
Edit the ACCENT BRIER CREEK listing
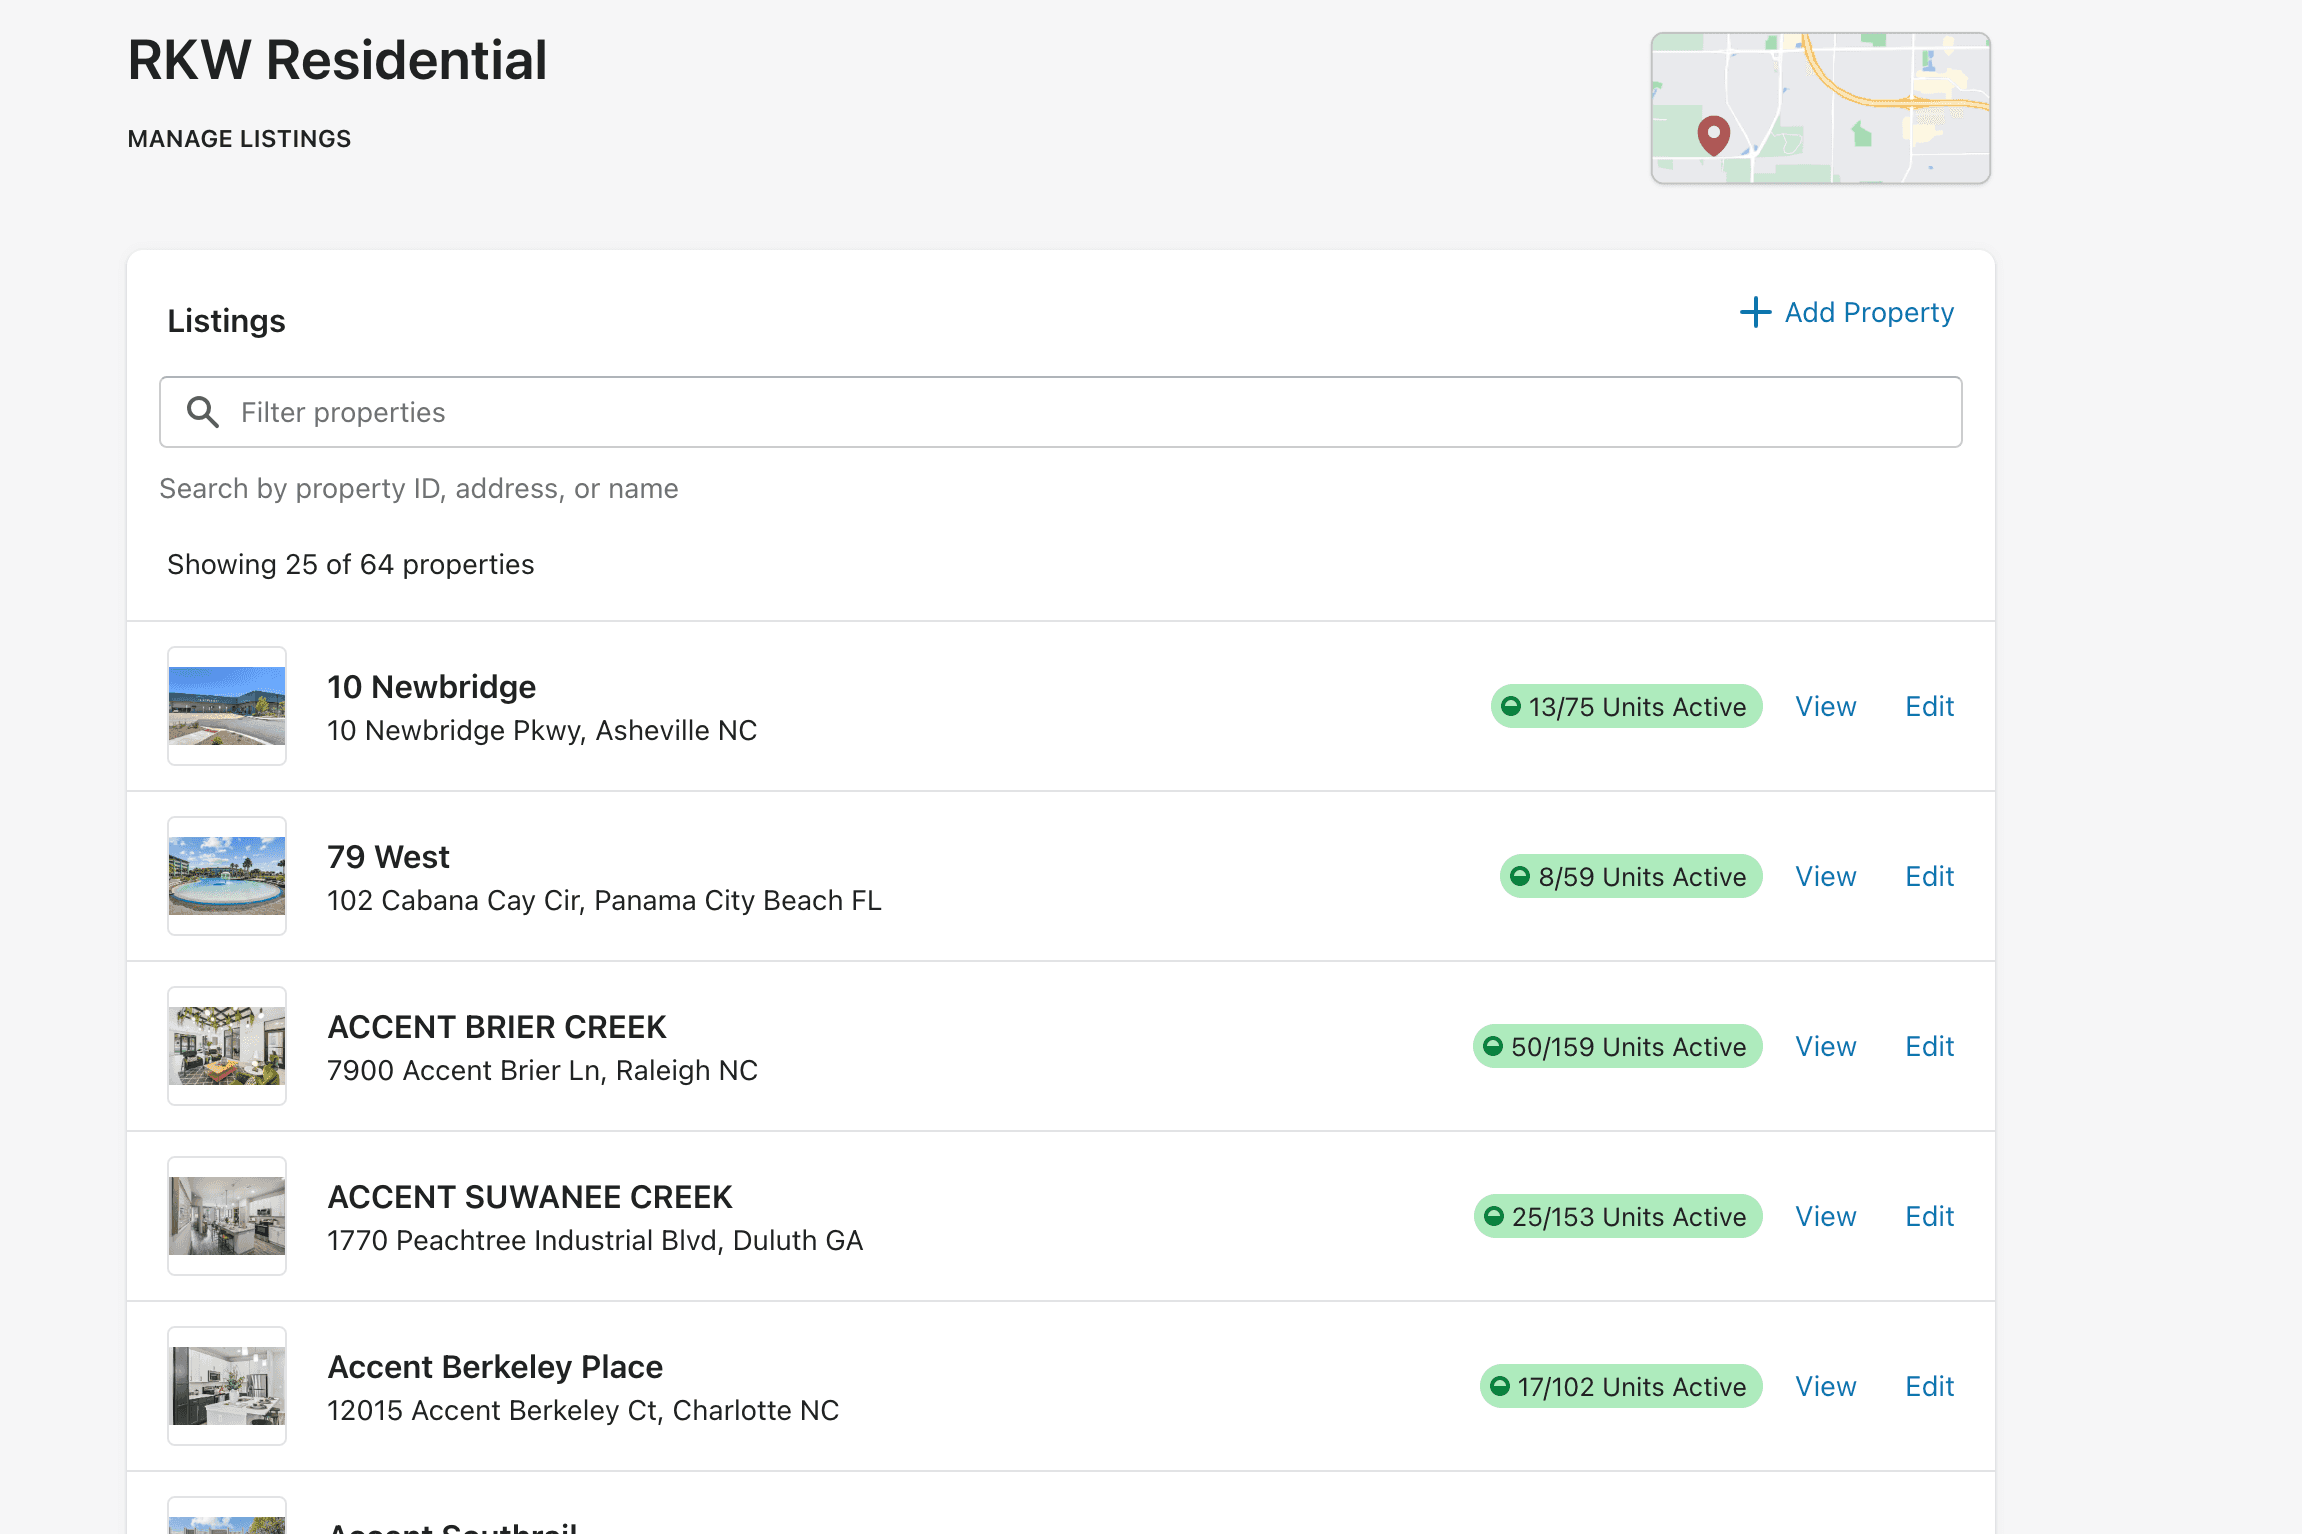(1930, 1047)
